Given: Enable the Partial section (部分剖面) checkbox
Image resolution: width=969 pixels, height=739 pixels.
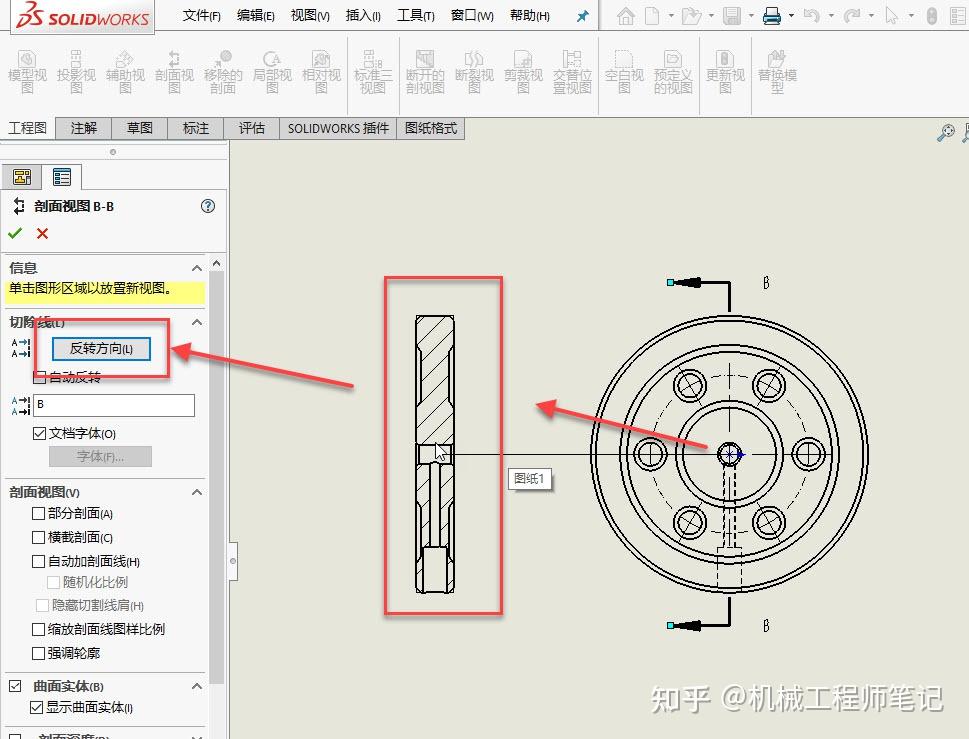Looking at the screenshot, I should (x=38, y=513).
